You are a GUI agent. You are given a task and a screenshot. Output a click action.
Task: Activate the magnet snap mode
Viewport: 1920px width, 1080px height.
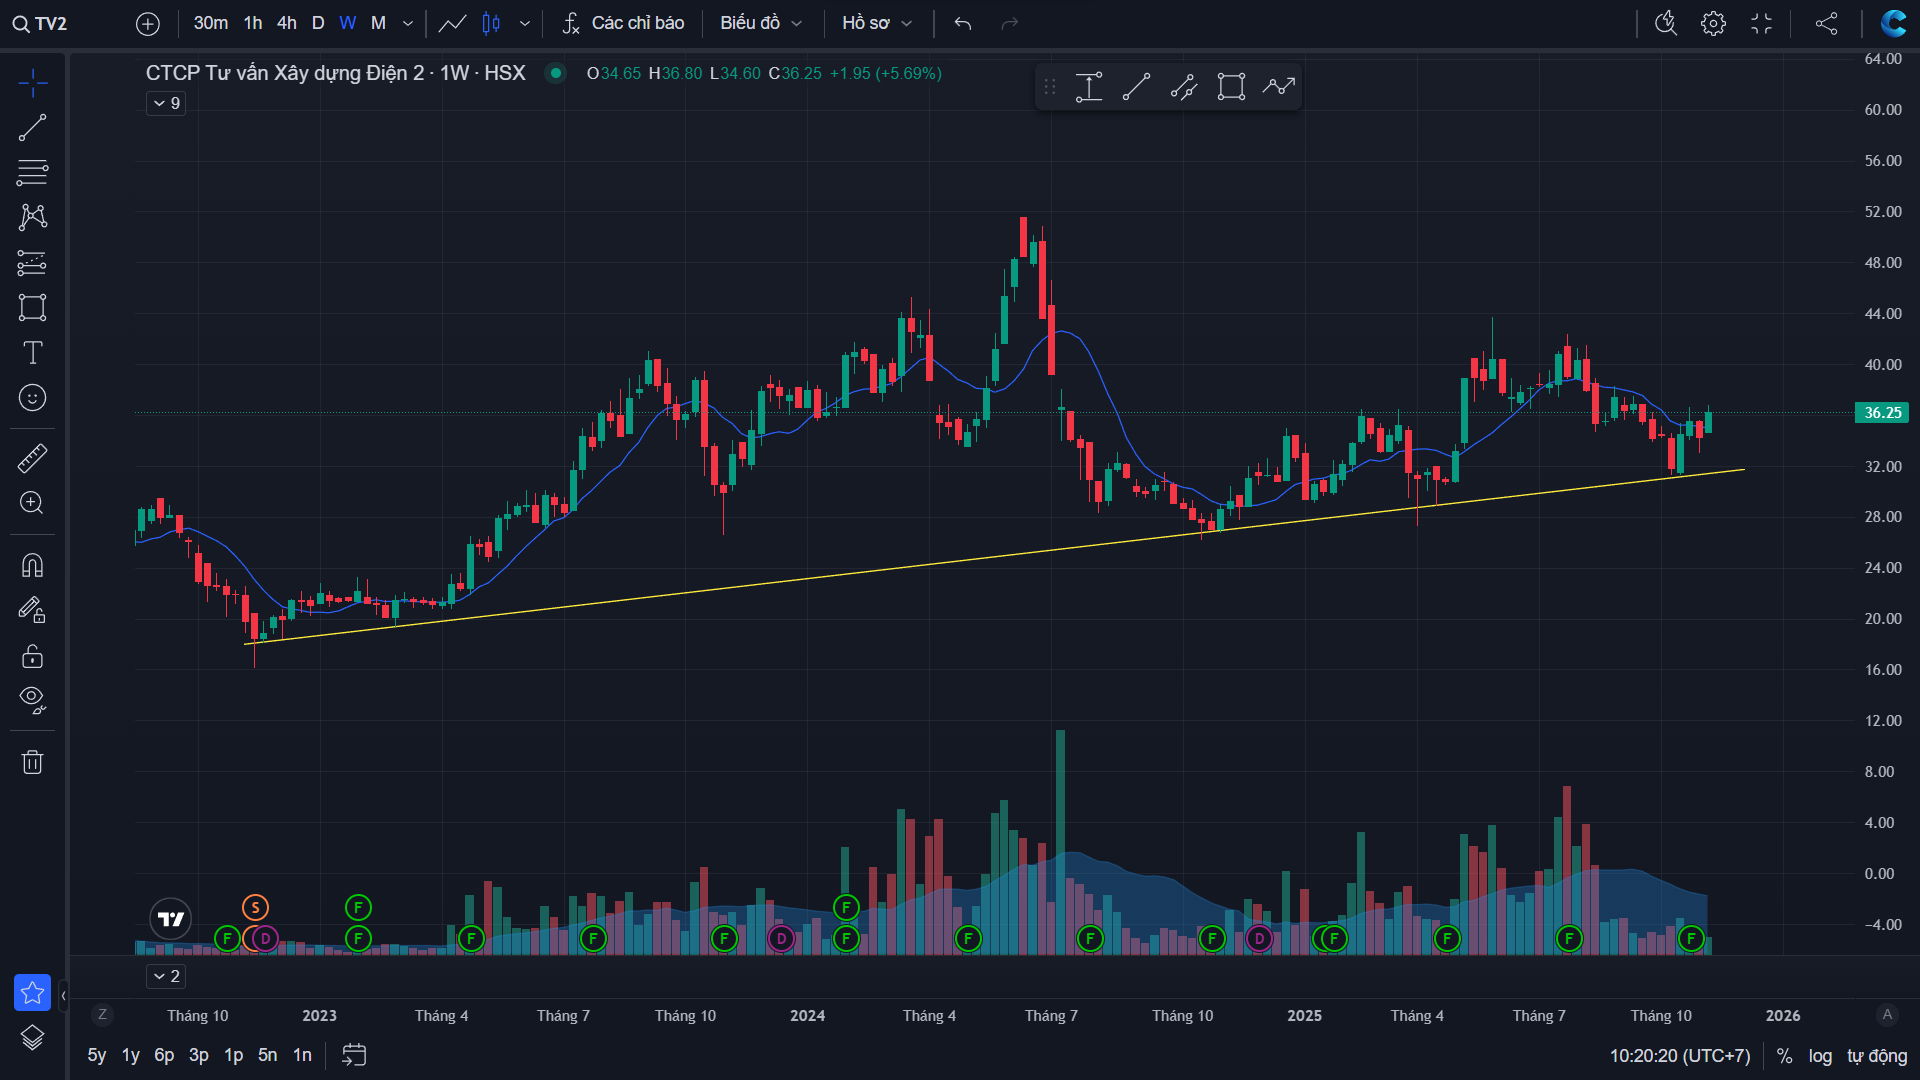point(32,566)
